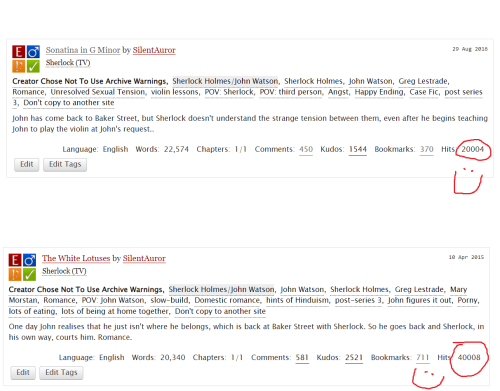Click the Unresolved Sexual Tension tag
The image size is (500, 391).
point(98,92)
